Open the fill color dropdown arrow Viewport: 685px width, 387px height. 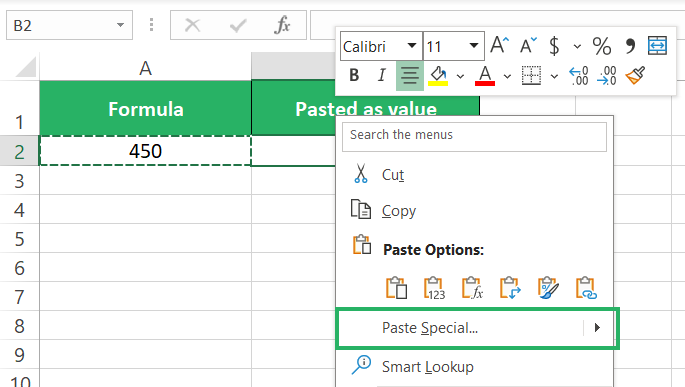460,76
